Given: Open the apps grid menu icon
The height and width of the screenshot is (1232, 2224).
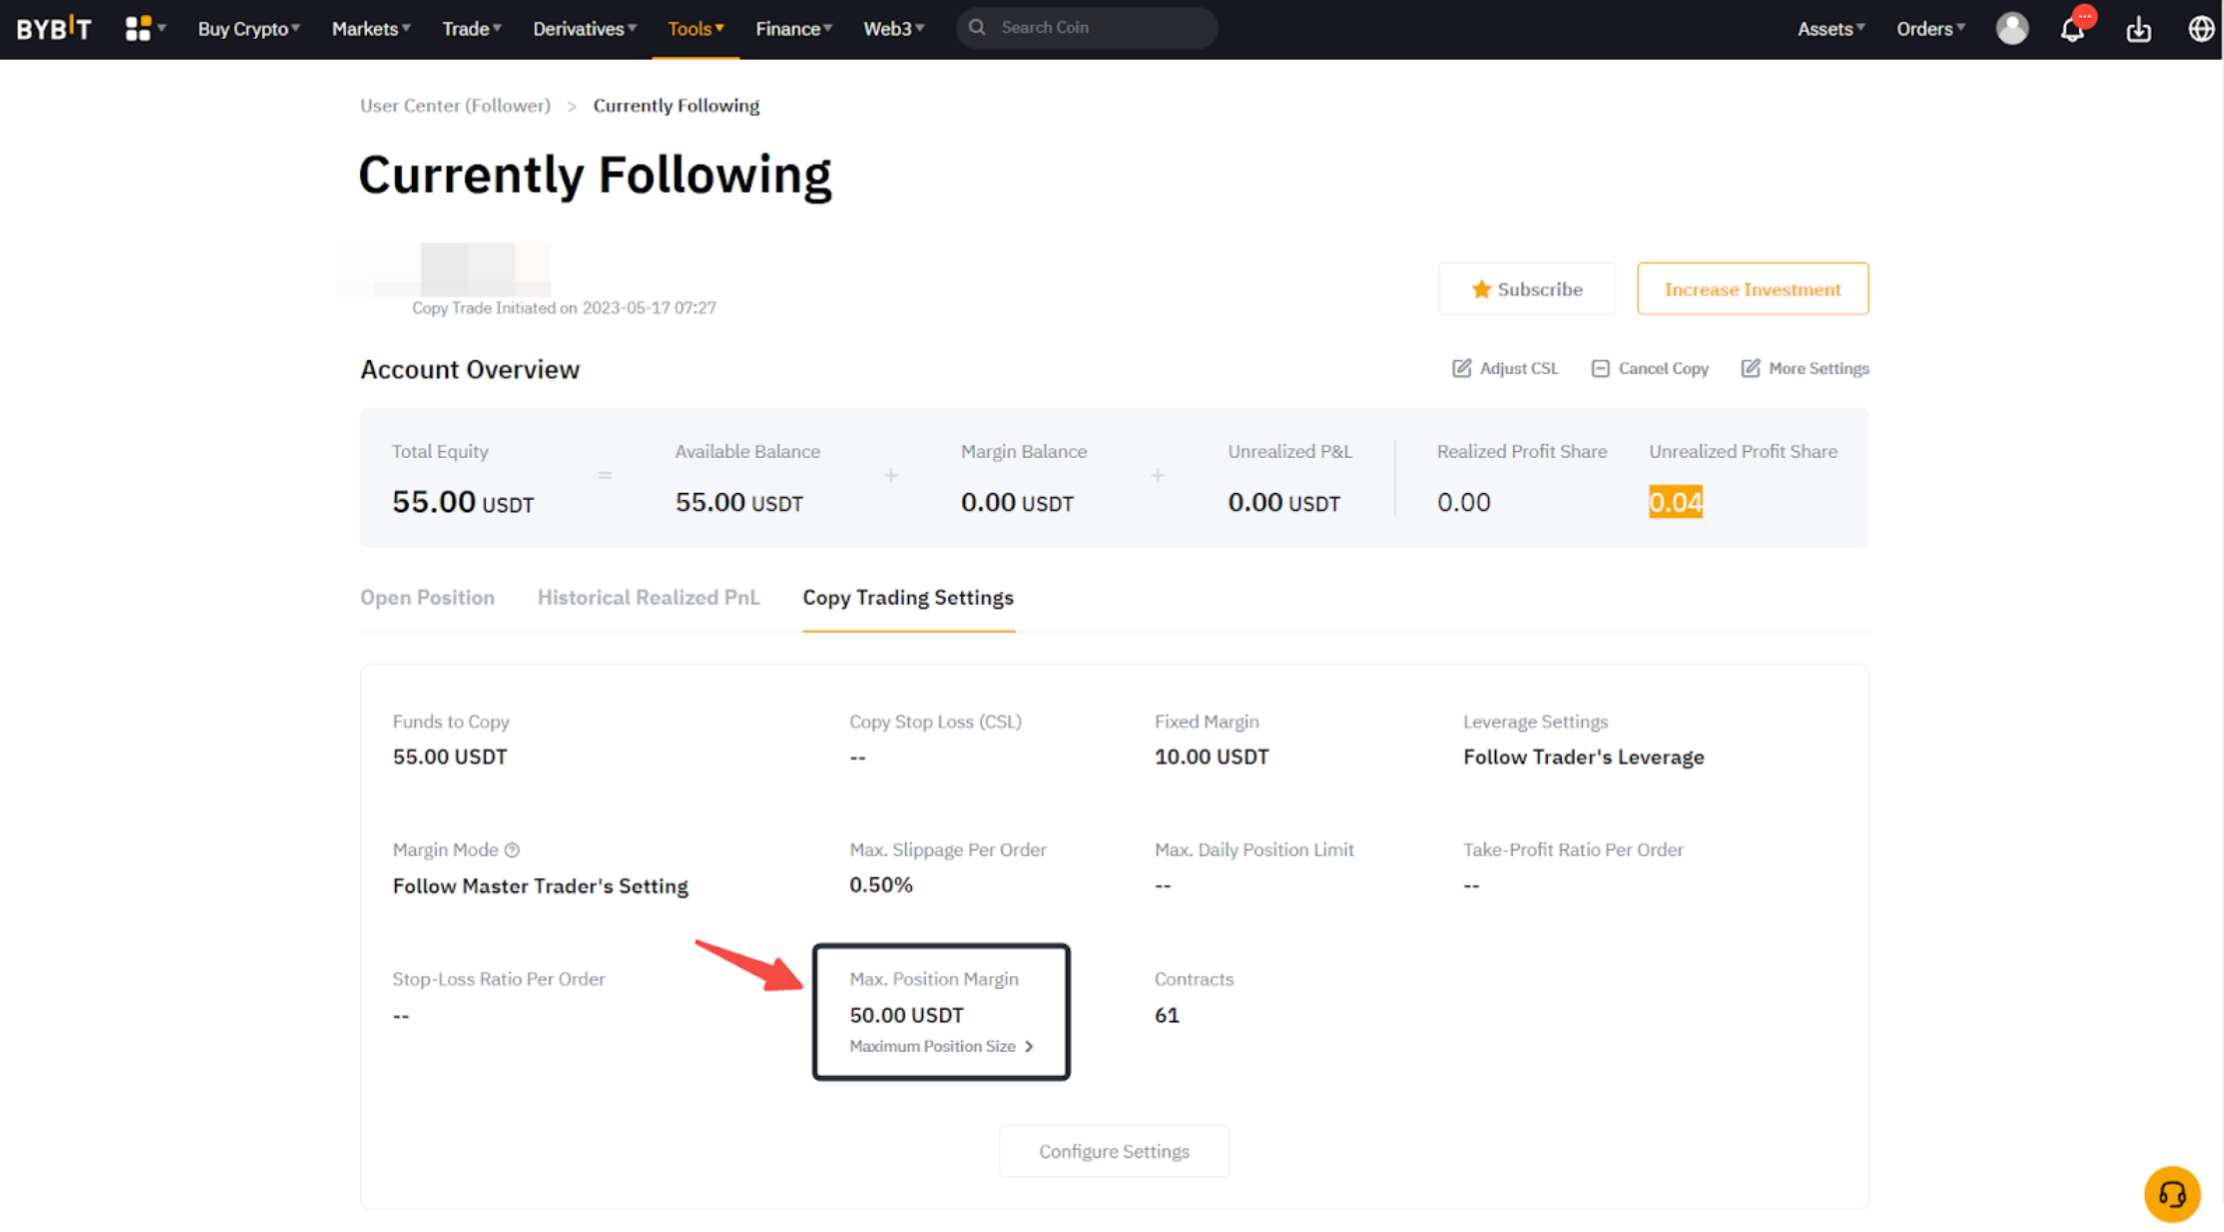Looking at the screenshot, I should point(139,28).
